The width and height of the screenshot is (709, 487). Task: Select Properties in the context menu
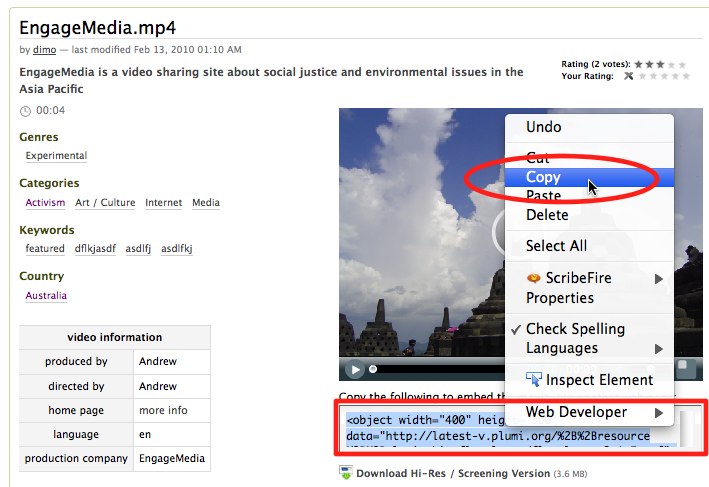(x=559, y=298)
